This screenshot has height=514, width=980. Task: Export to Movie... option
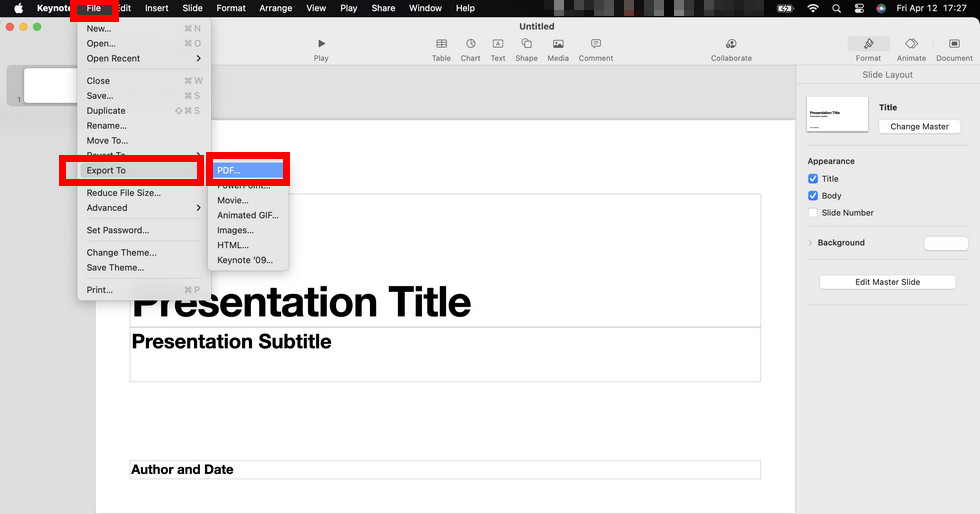(x=248, y=200)
